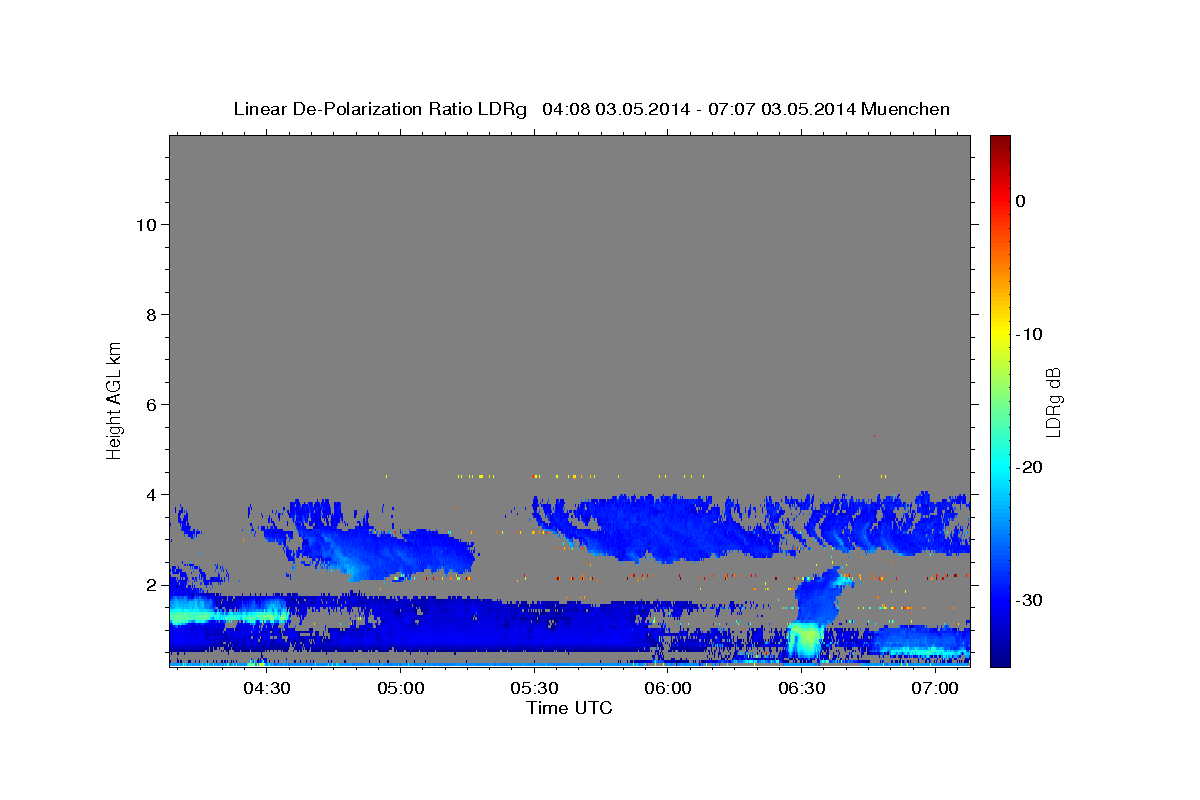The image size is (1200, 800).
Task: Click the colorbar value -20
Action: click(x=1029, y=467)
